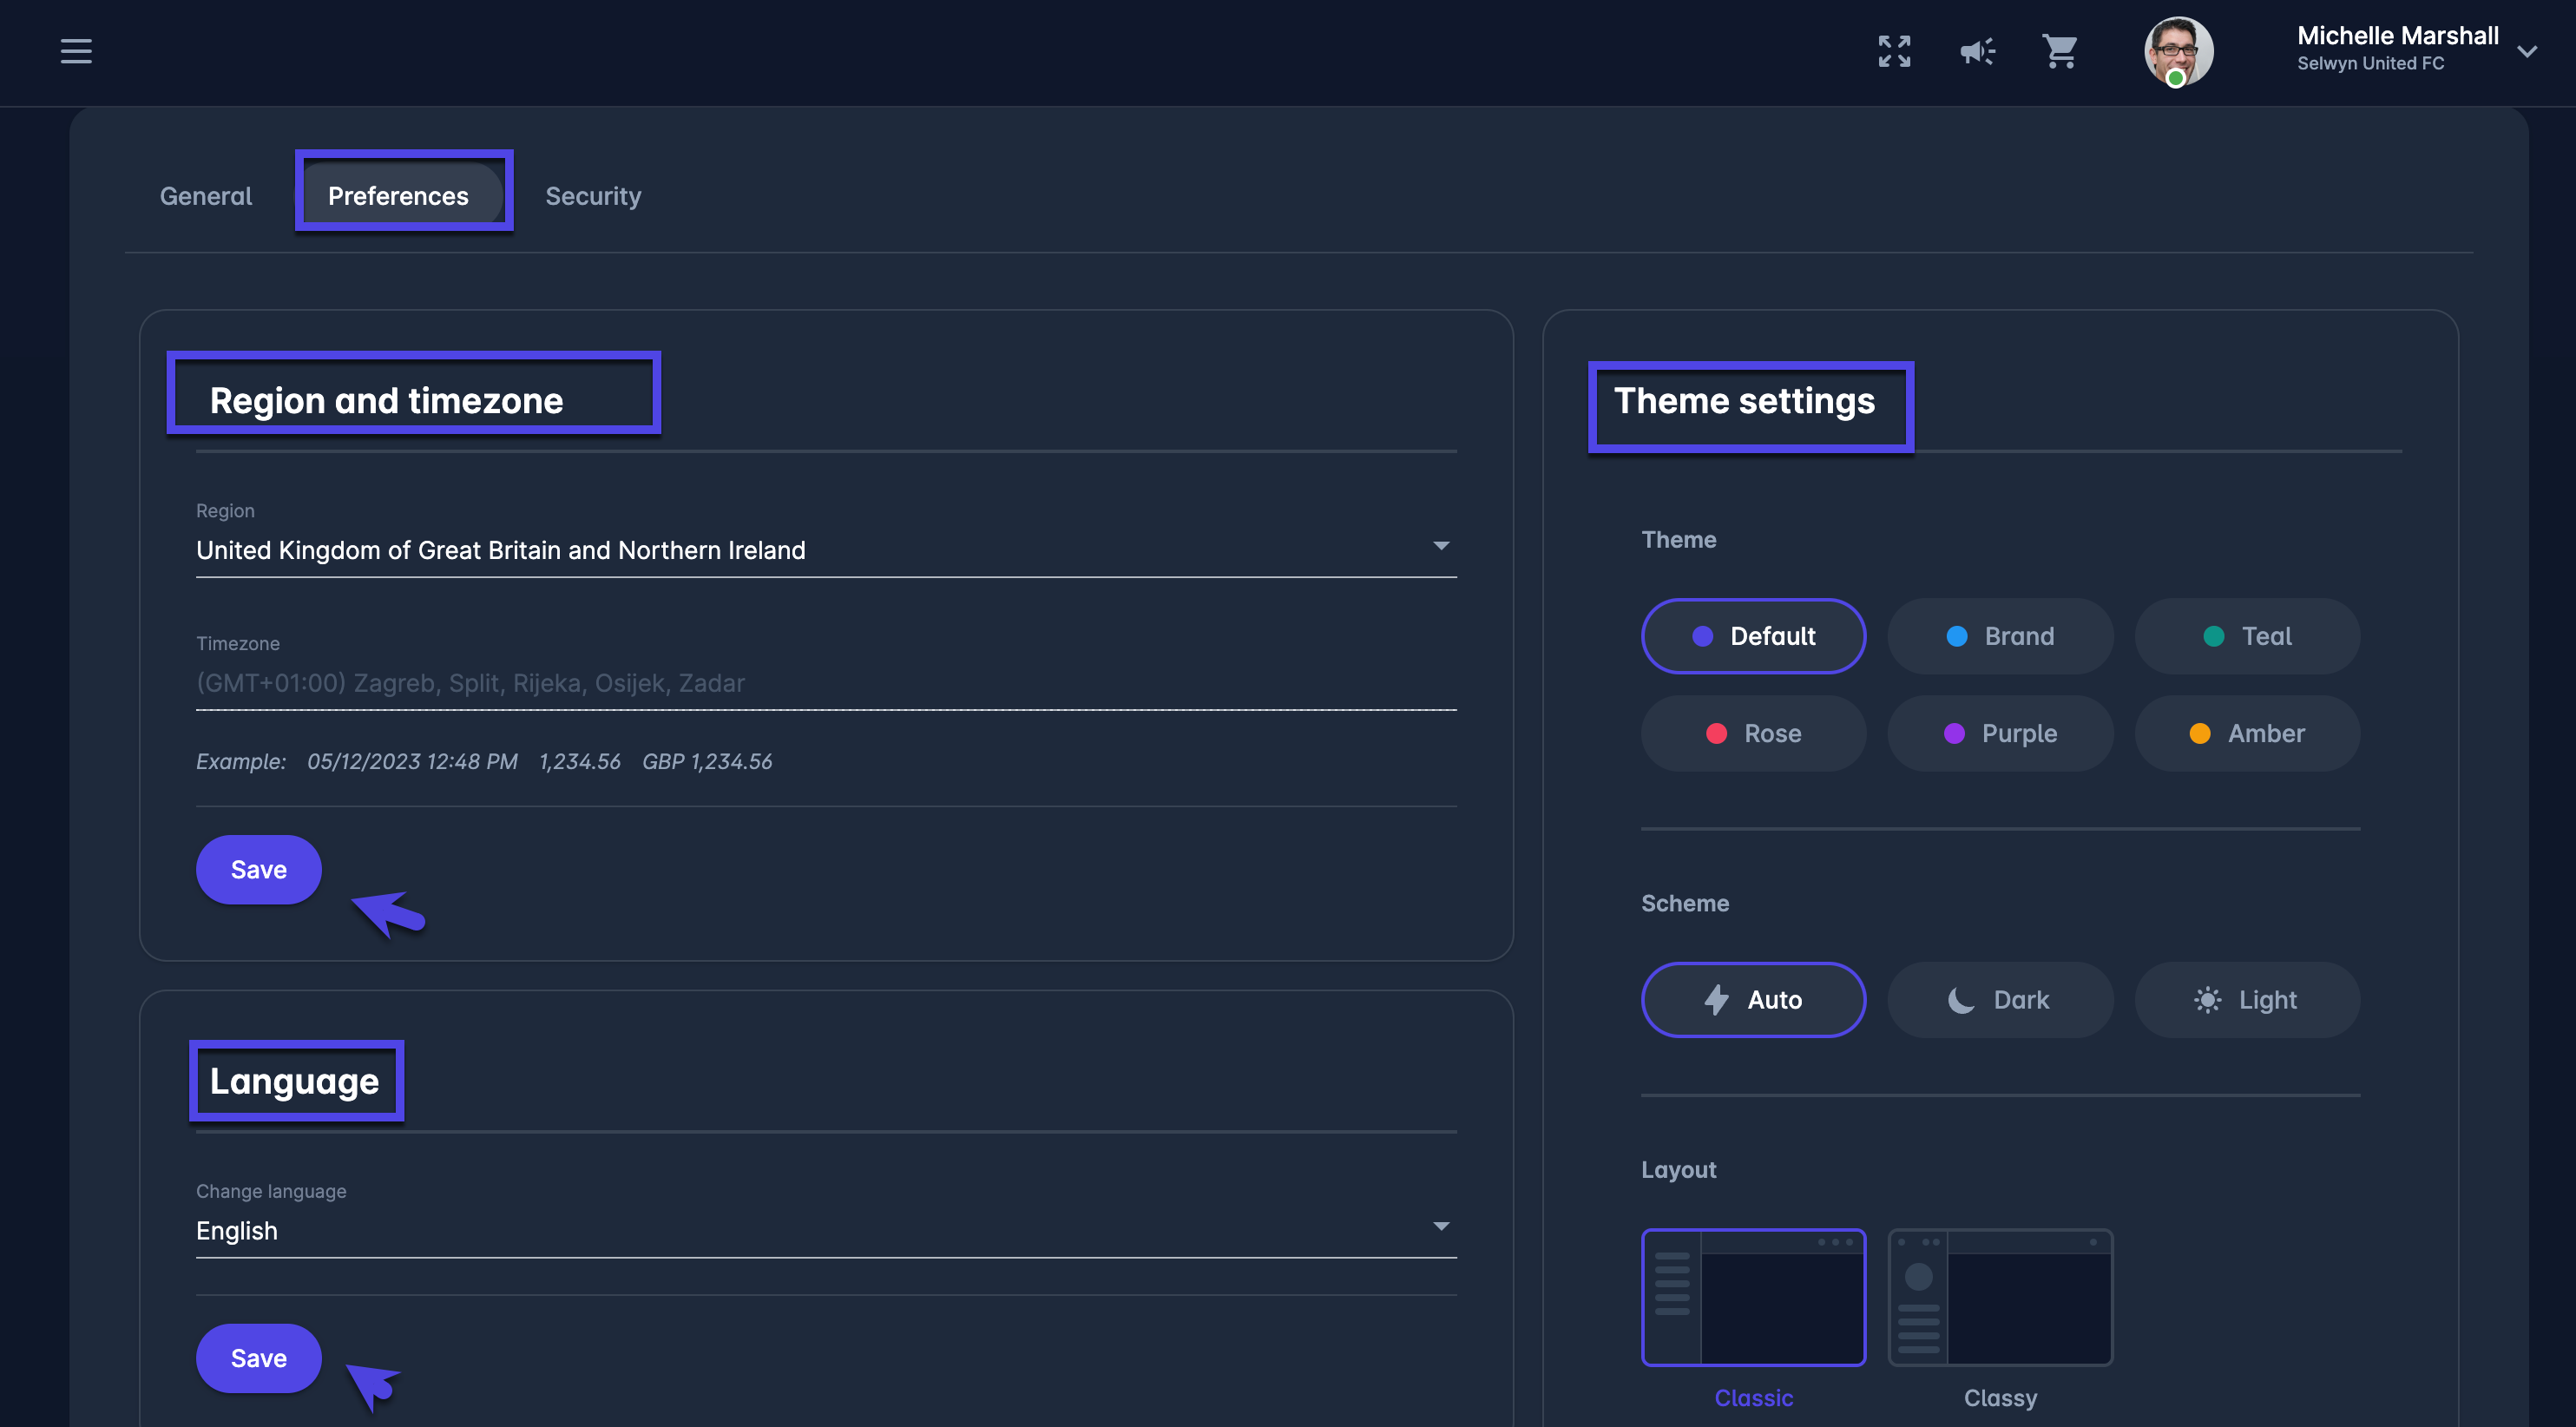Screen dimensions: 2576x1427
Task: Save the Region and timezone settings
Action: click(x=259, y=870)
